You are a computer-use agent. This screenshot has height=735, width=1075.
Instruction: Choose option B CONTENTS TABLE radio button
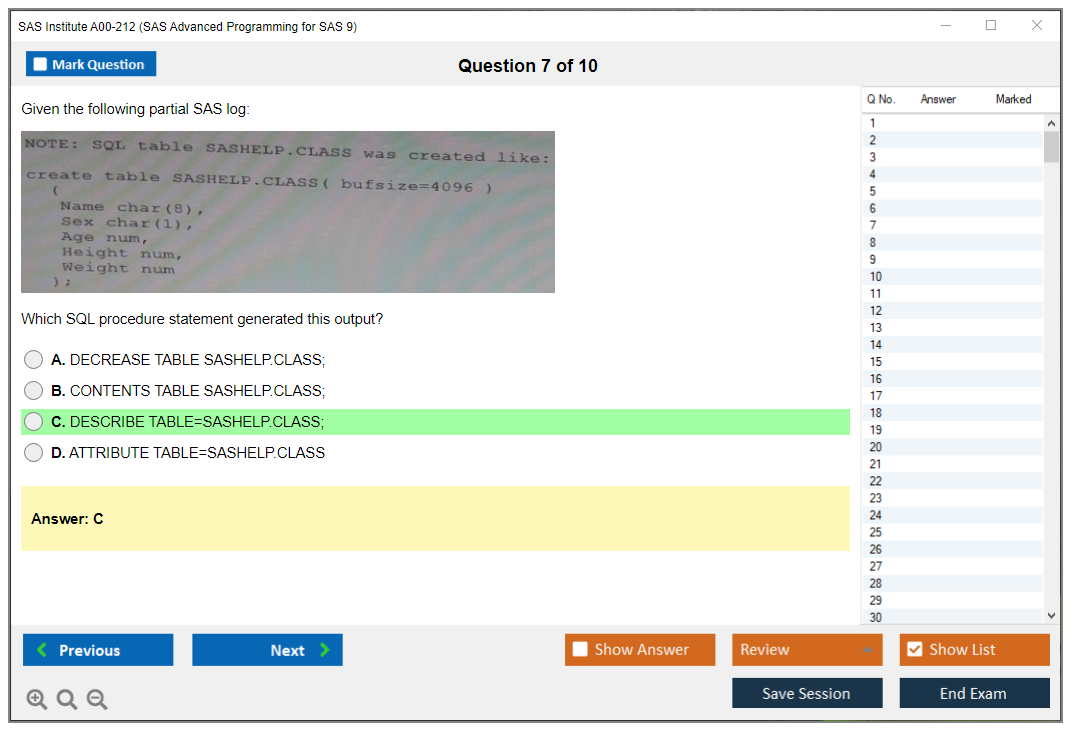click(x=34, y=391)
